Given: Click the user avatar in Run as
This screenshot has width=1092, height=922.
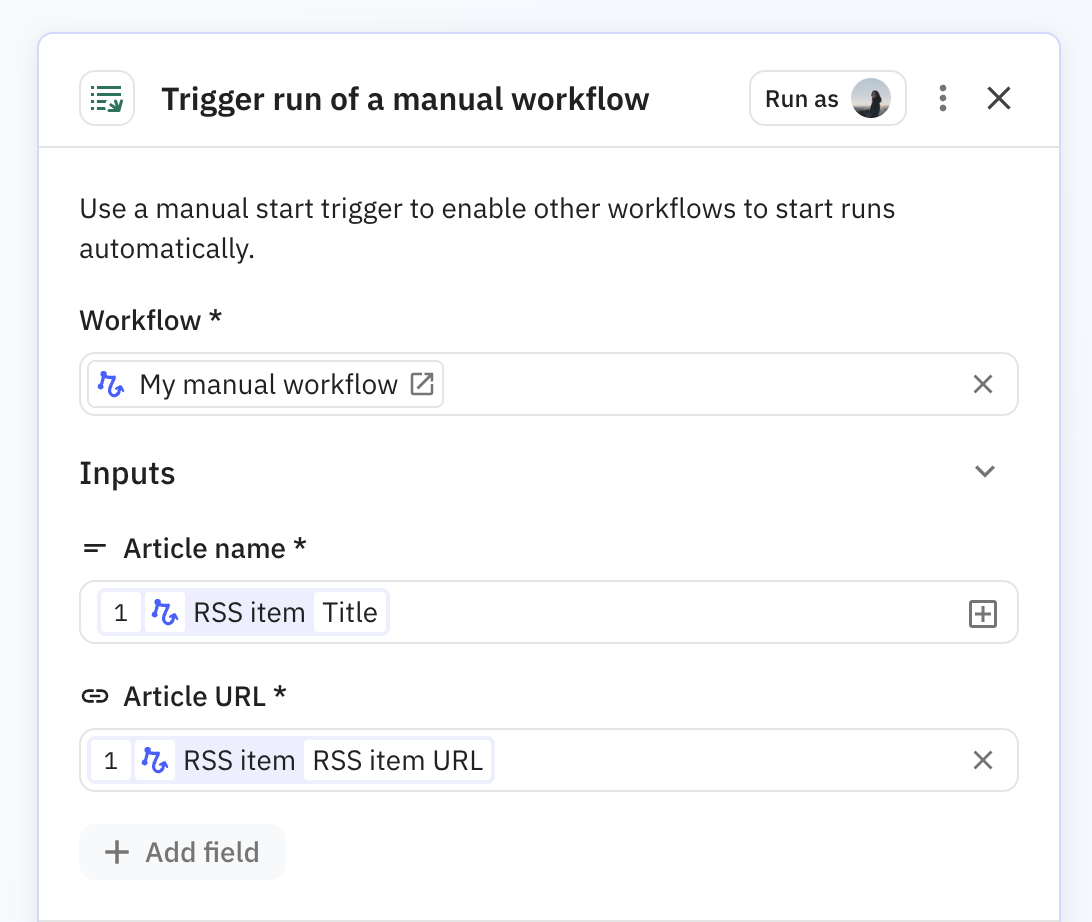Looking at the screenshot, I should pos(870,98).
